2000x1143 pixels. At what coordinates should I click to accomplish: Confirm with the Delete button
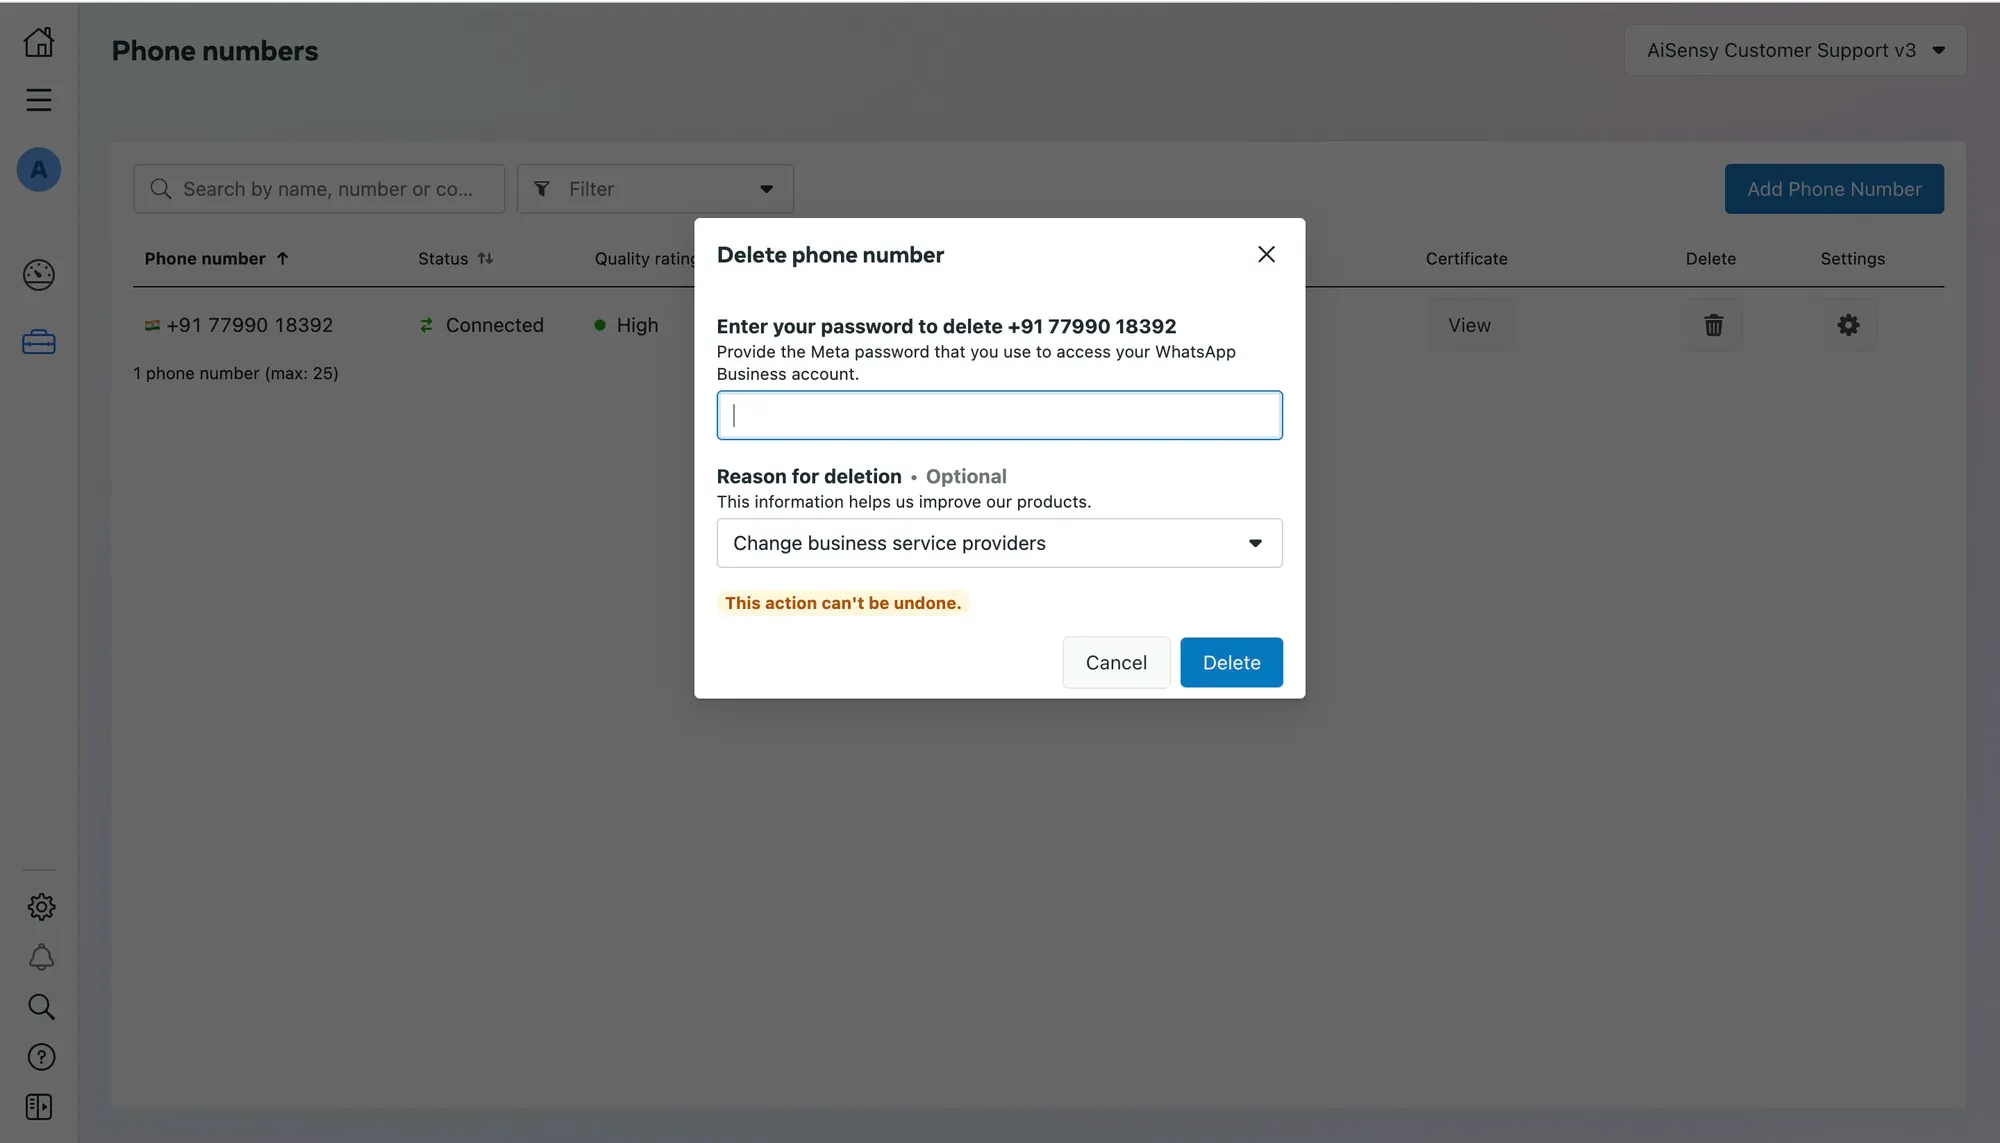(x=1231, y=662)
